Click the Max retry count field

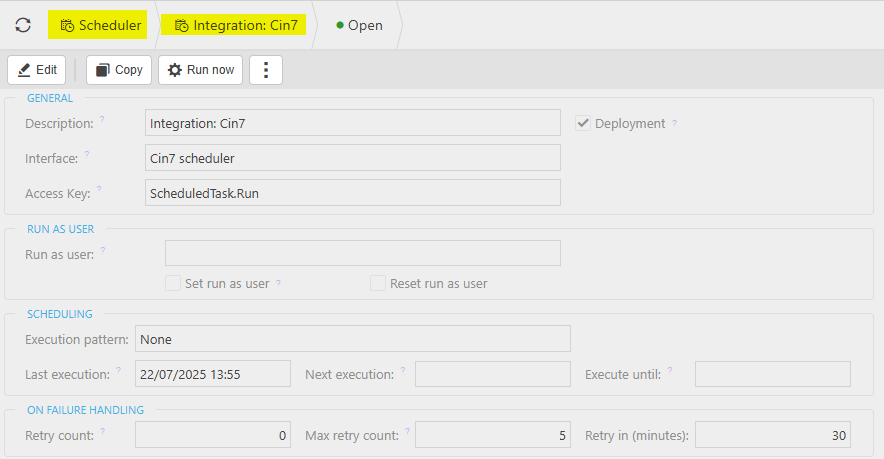[x=492, y=435]
